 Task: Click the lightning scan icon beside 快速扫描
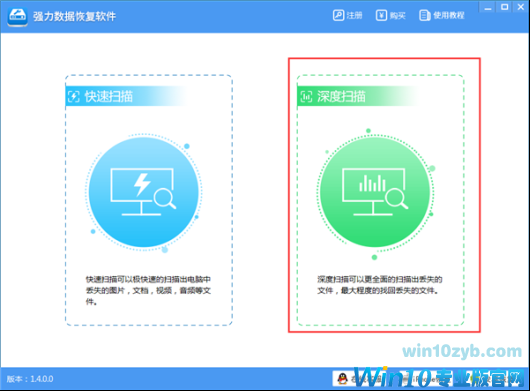74,97
